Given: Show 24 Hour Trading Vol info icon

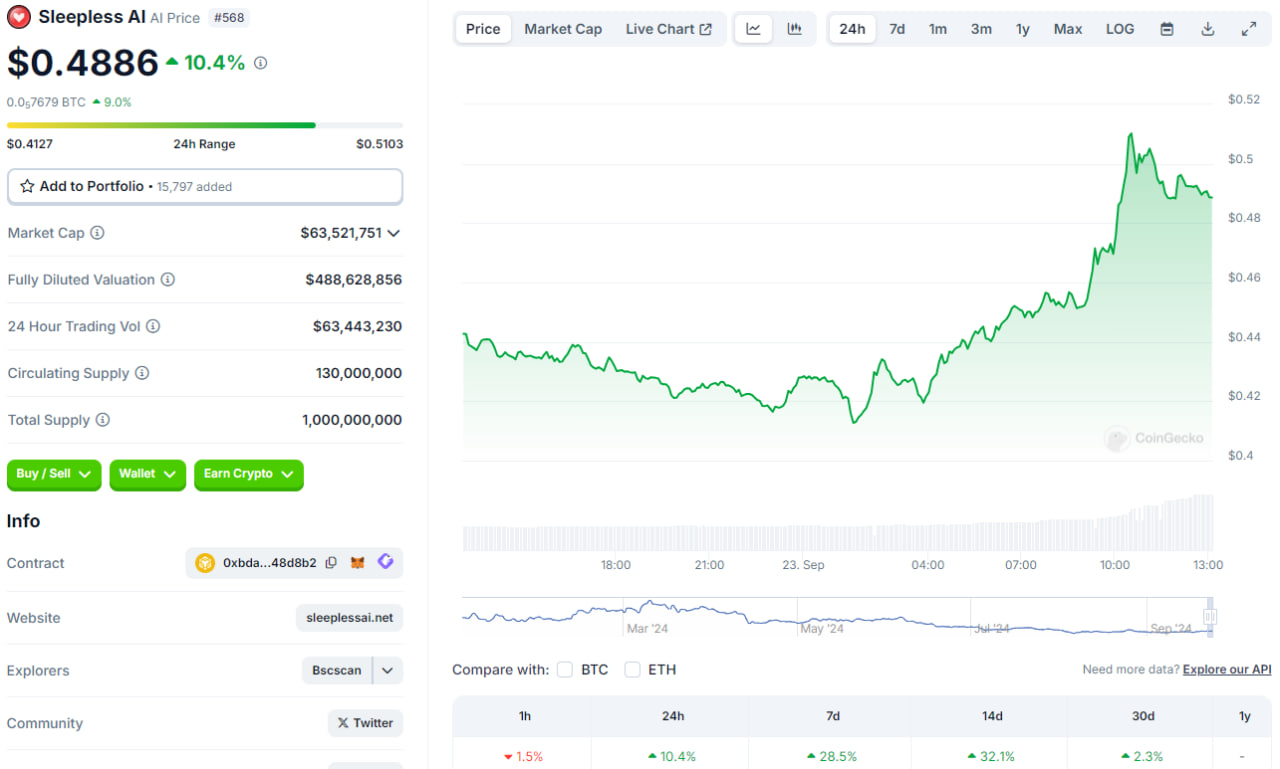Looking at the screenshot, I should pyautogui.click(x=153, y=326).
